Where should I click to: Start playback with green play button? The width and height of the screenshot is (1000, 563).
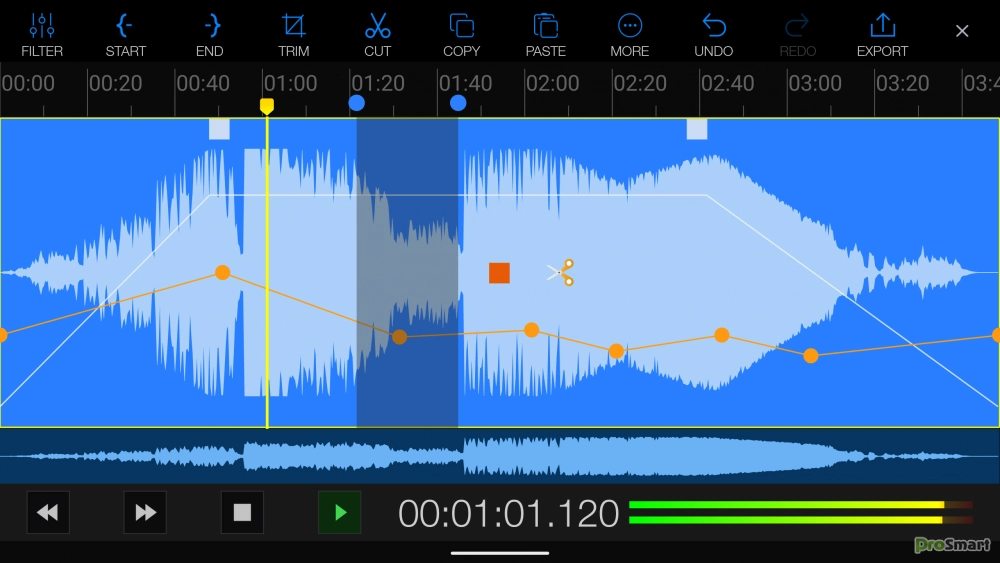click(x=340, y=513)
